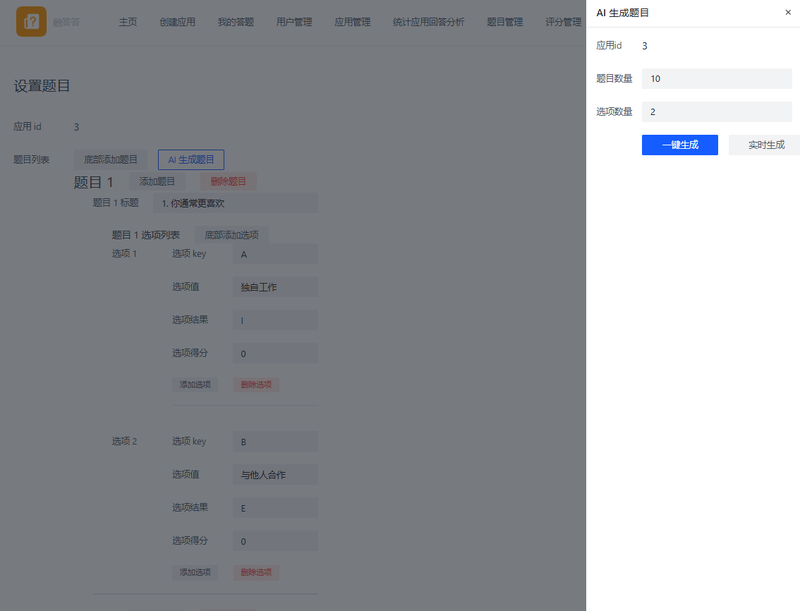Screen dimensions: 800x611
Task: Open the 应用管理 nav item
Action: click(x=352, y=22)
